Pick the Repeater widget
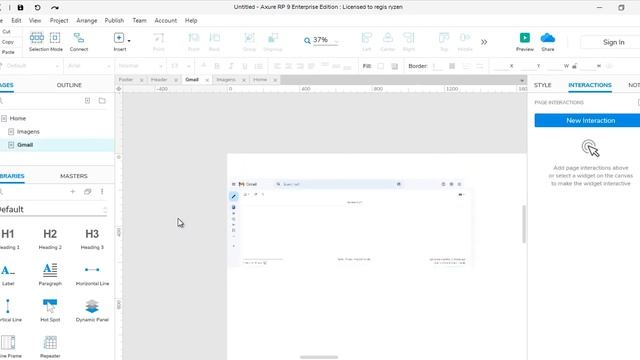The height and width of the screenshot is (360, 640). [x=50, y=347]
